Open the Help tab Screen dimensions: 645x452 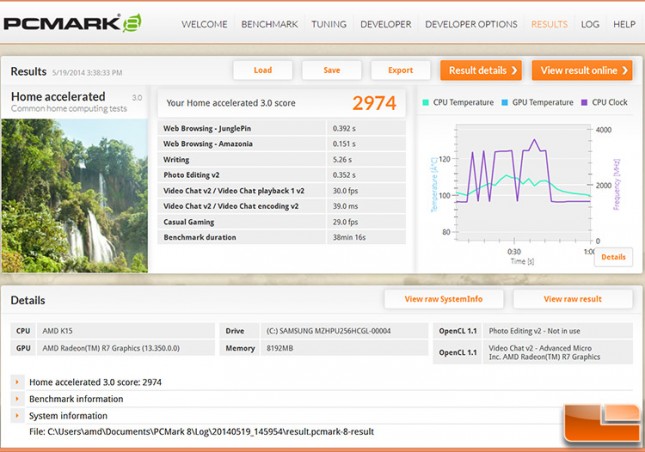[x=624, y=24]
